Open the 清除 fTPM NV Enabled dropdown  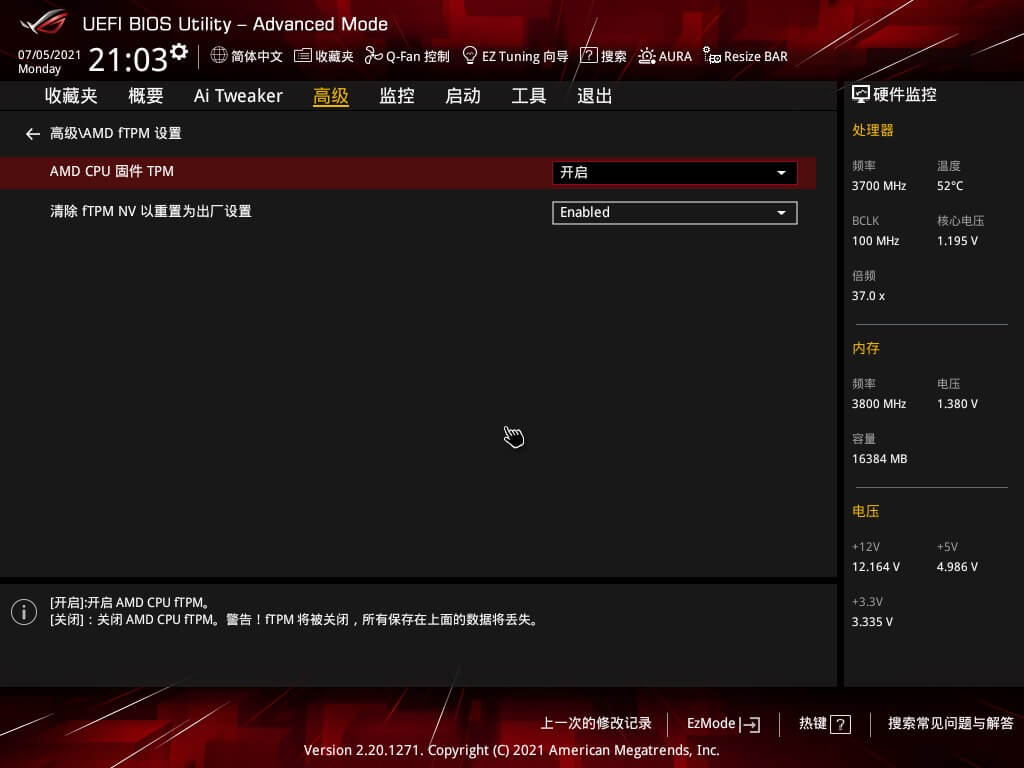[674, 212]
